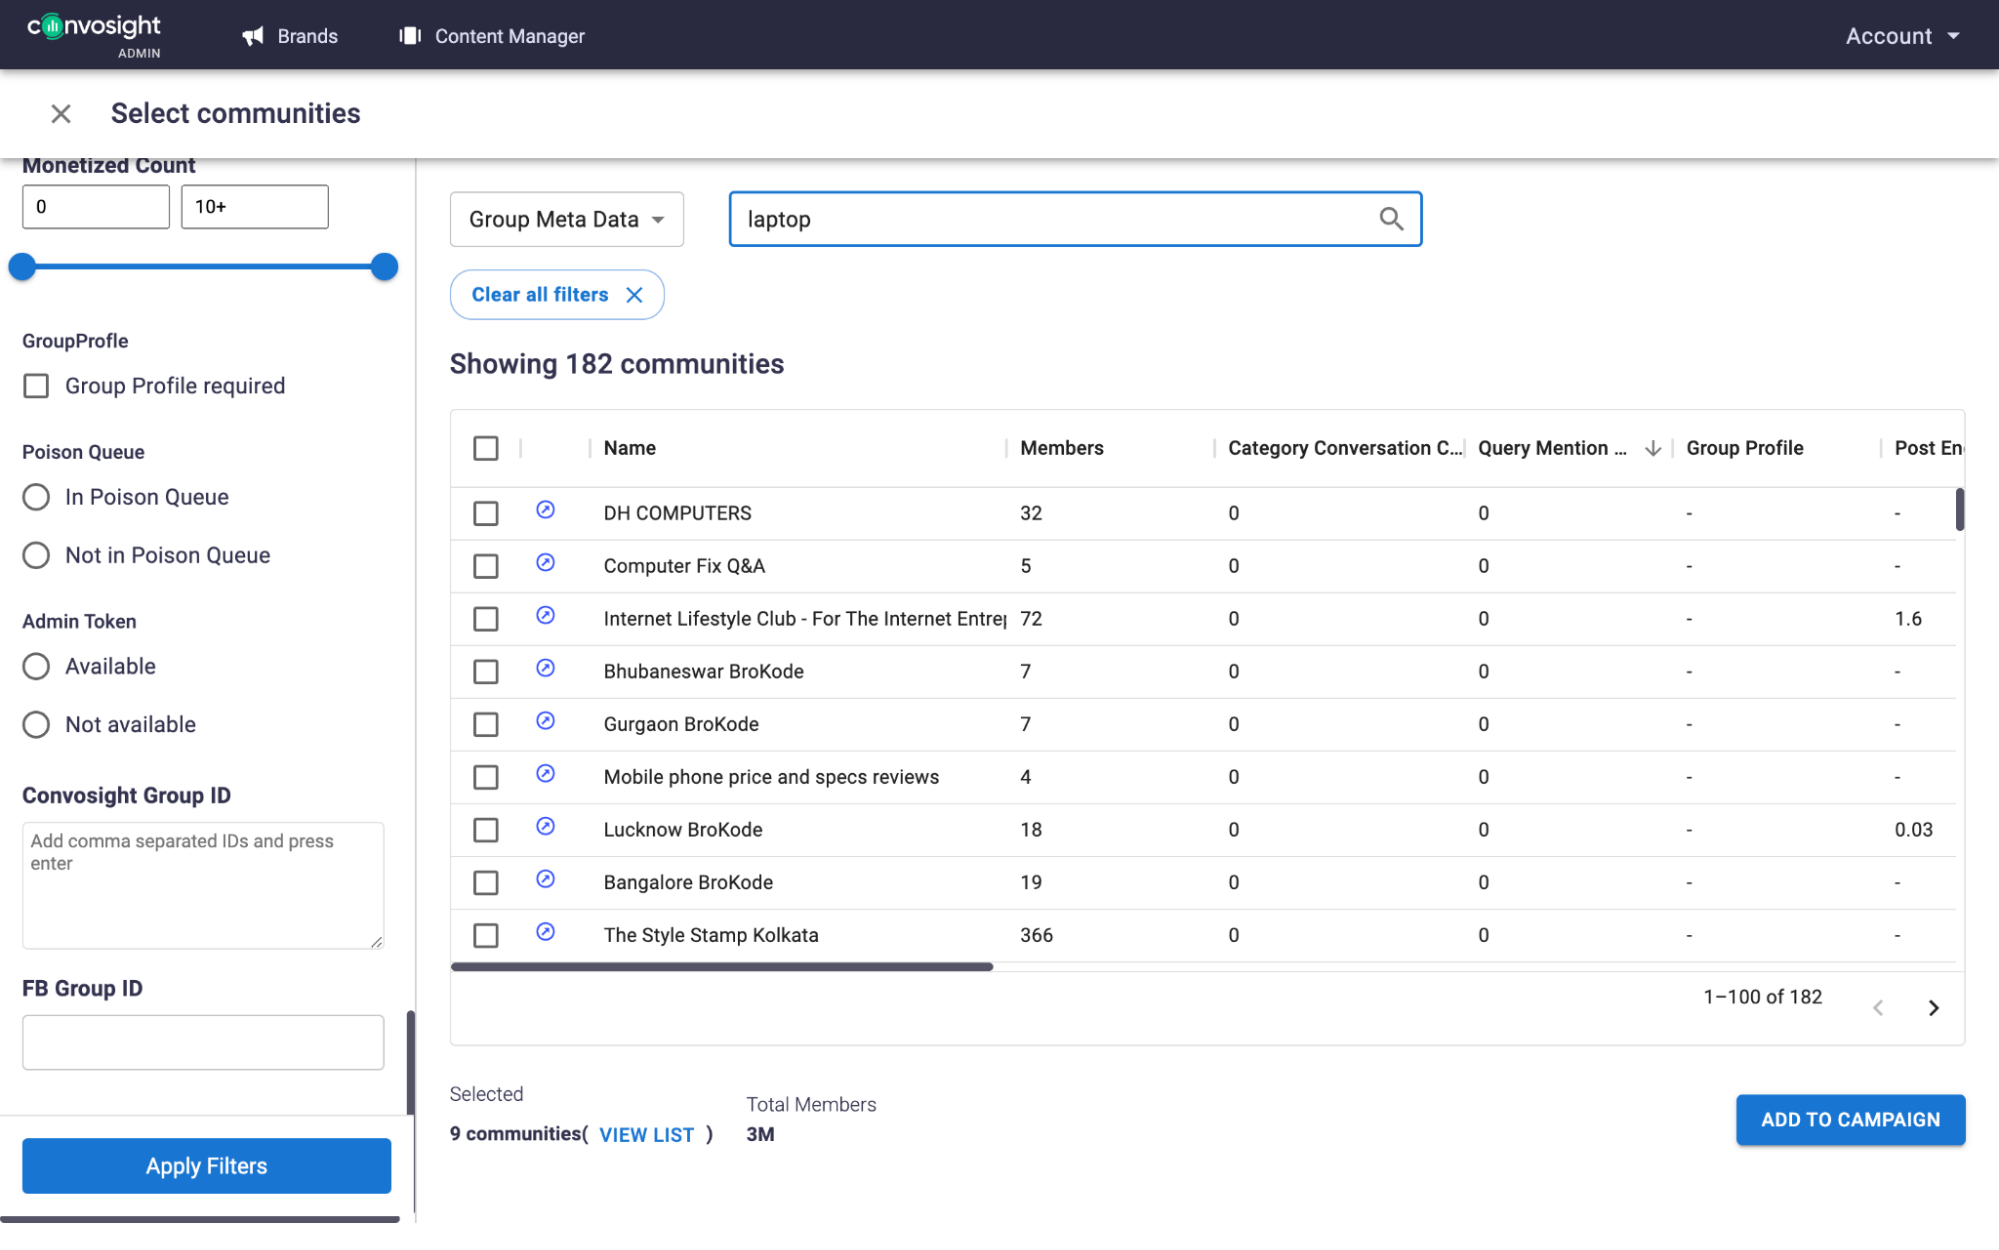
Task: Open DH COMPUTERS group link icon
Action: coord(545,510)
